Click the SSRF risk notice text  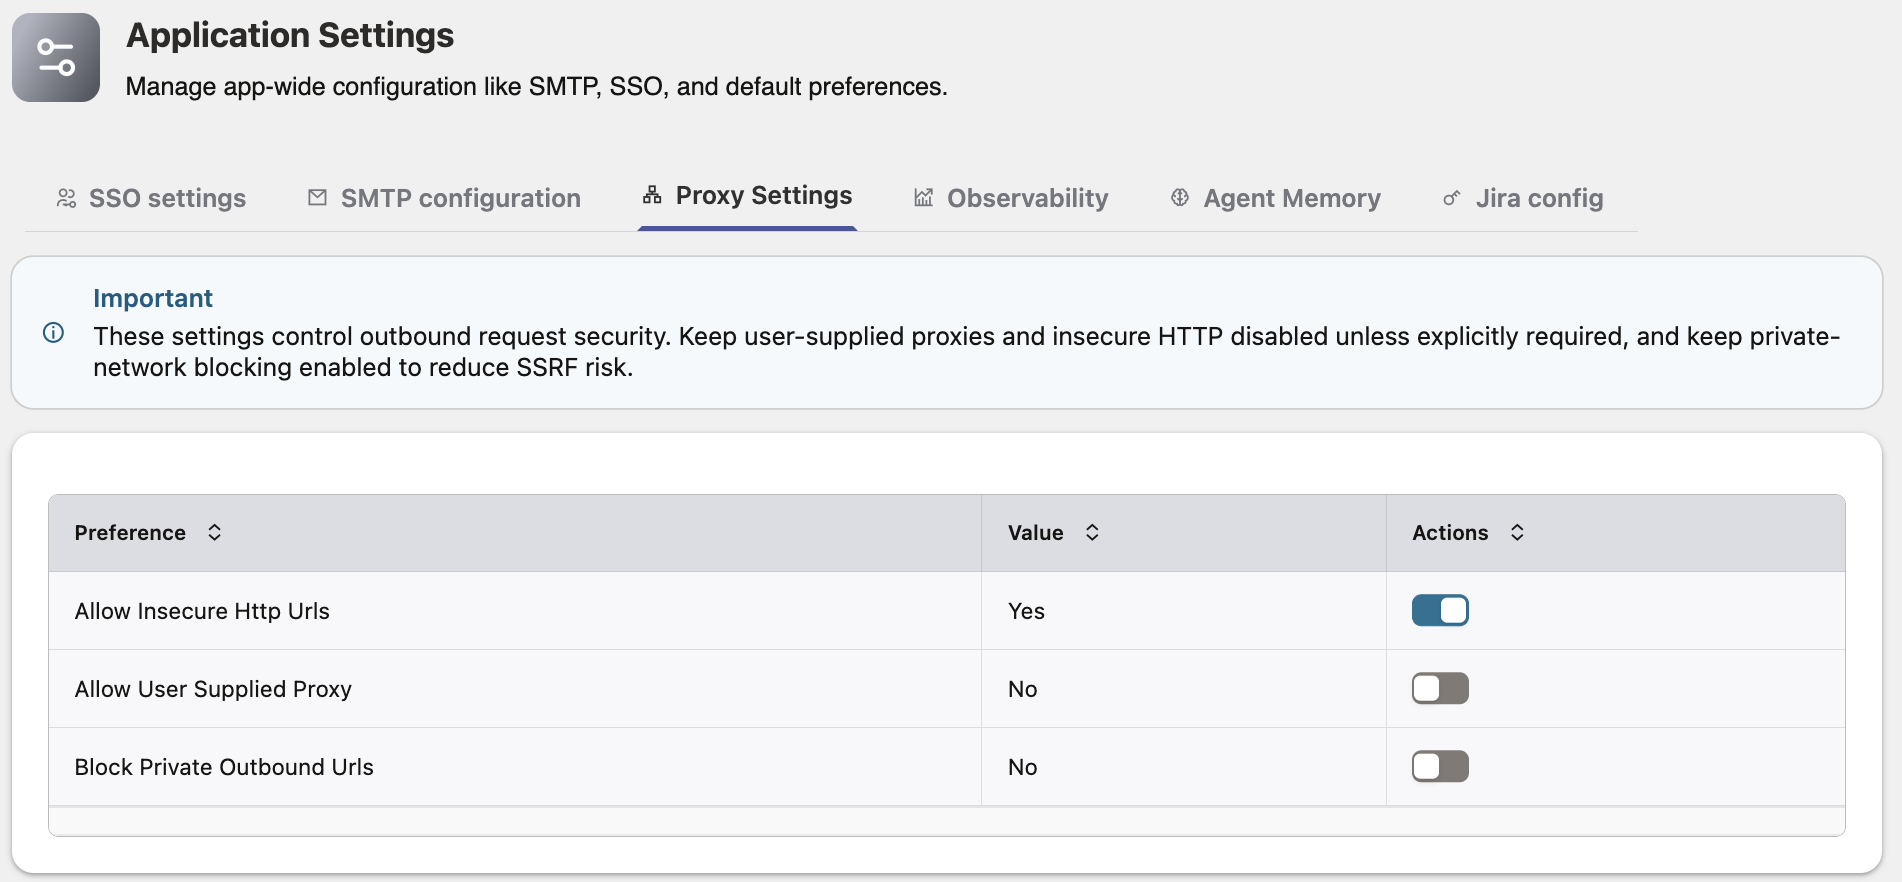point(966,351)
